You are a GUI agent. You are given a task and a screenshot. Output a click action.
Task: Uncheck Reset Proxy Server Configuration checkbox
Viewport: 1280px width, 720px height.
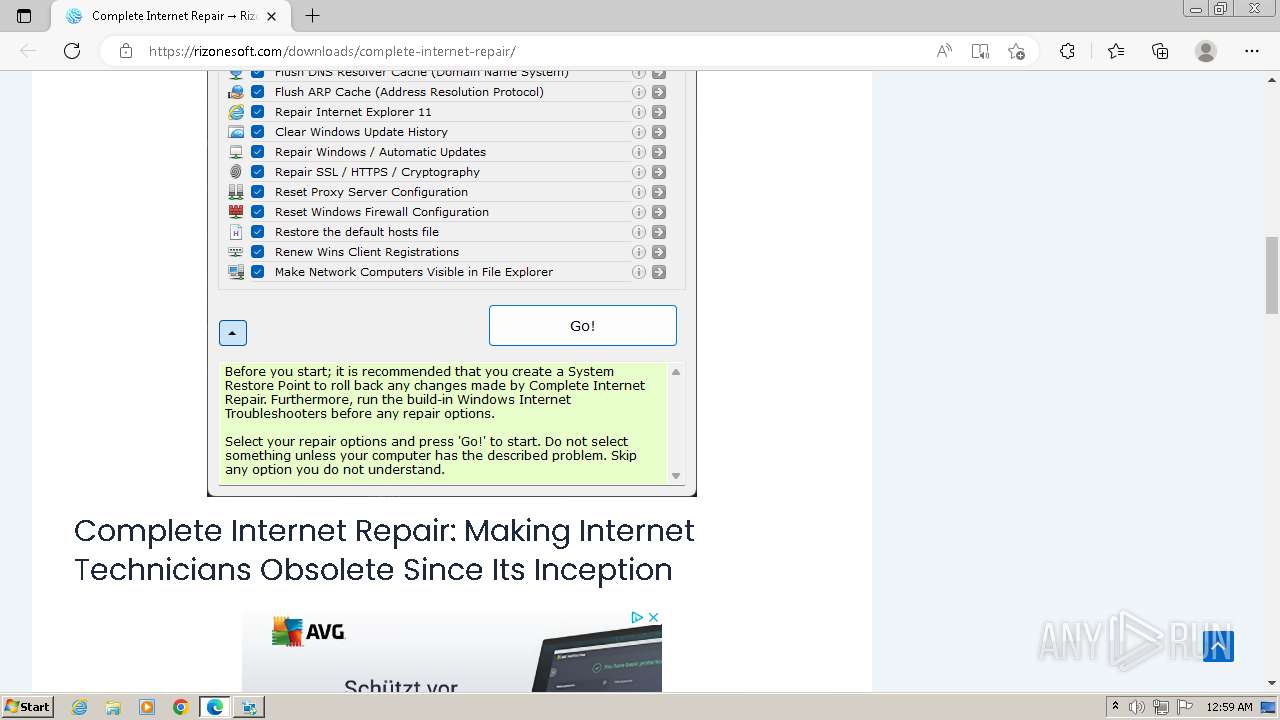[257, 192]
